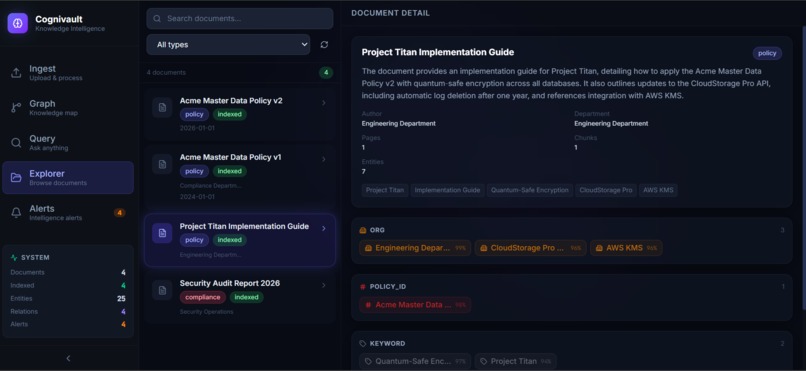This screenshot has height=371, width=806.
Task: Click the Quantum-Safe Enc... keyword chip
Action: click(x=415, y=361)
